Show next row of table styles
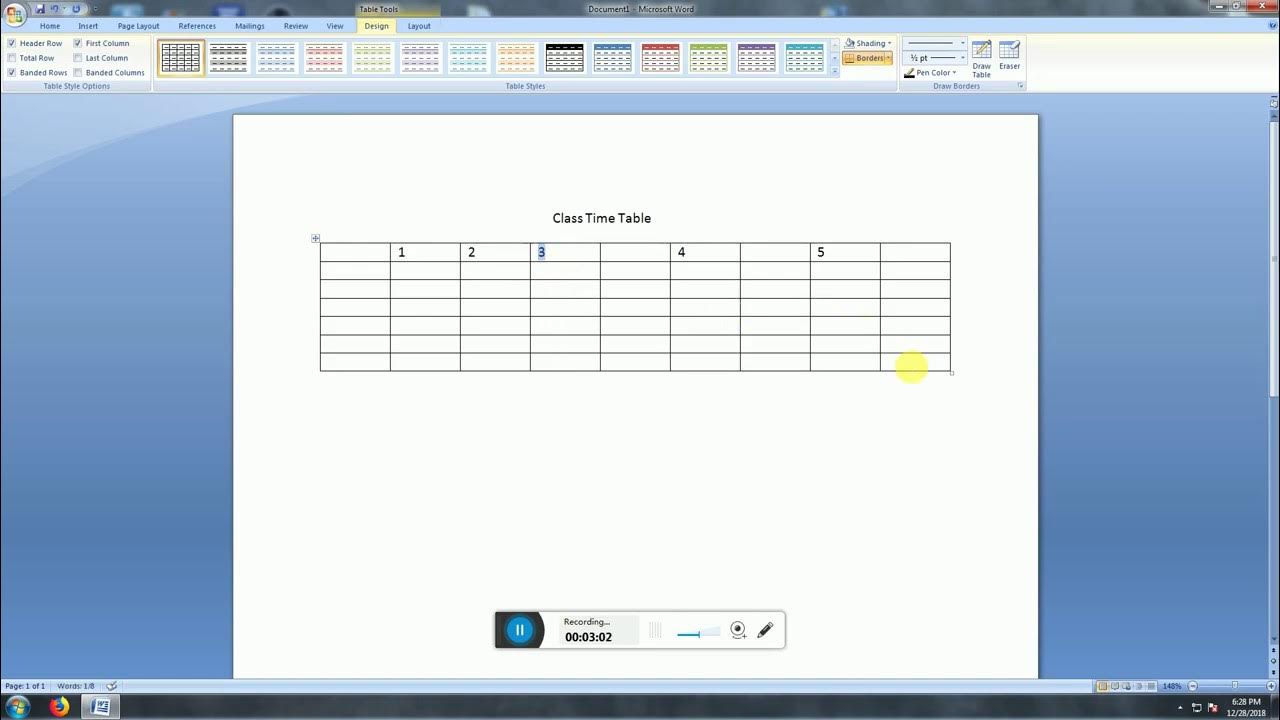The height and width of the screenshot is (720, 1280). (835, 58)
